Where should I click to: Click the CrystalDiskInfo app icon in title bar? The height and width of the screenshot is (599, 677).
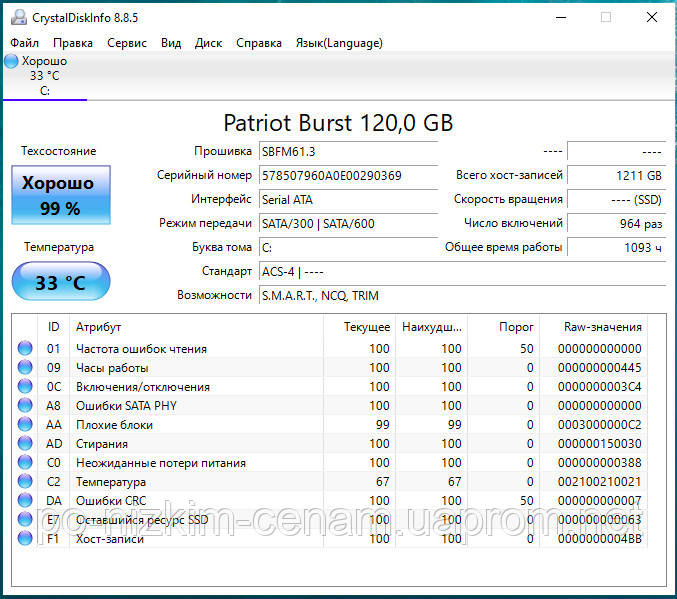[17, 17]
